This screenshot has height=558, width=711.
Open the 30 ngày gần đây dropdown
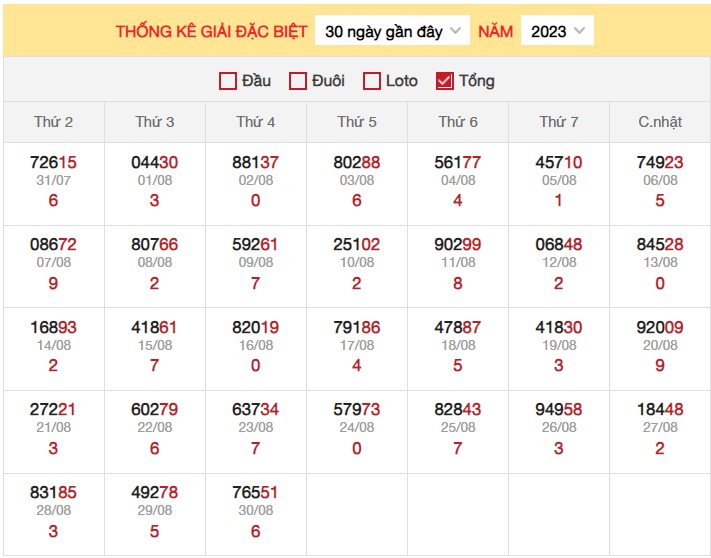click(x=392, y=31)
